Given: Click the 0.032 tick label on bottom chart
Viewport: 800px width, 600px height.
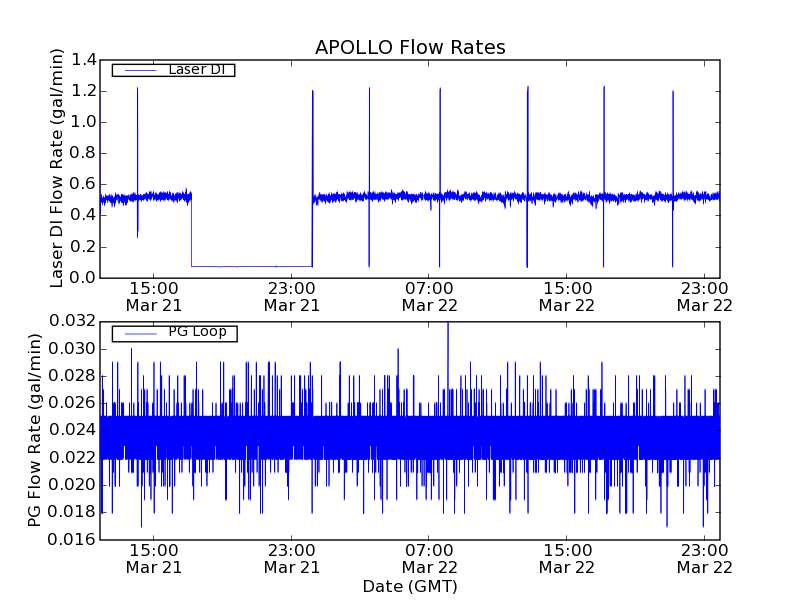Looking at the screenshot, I should [72, 321].
